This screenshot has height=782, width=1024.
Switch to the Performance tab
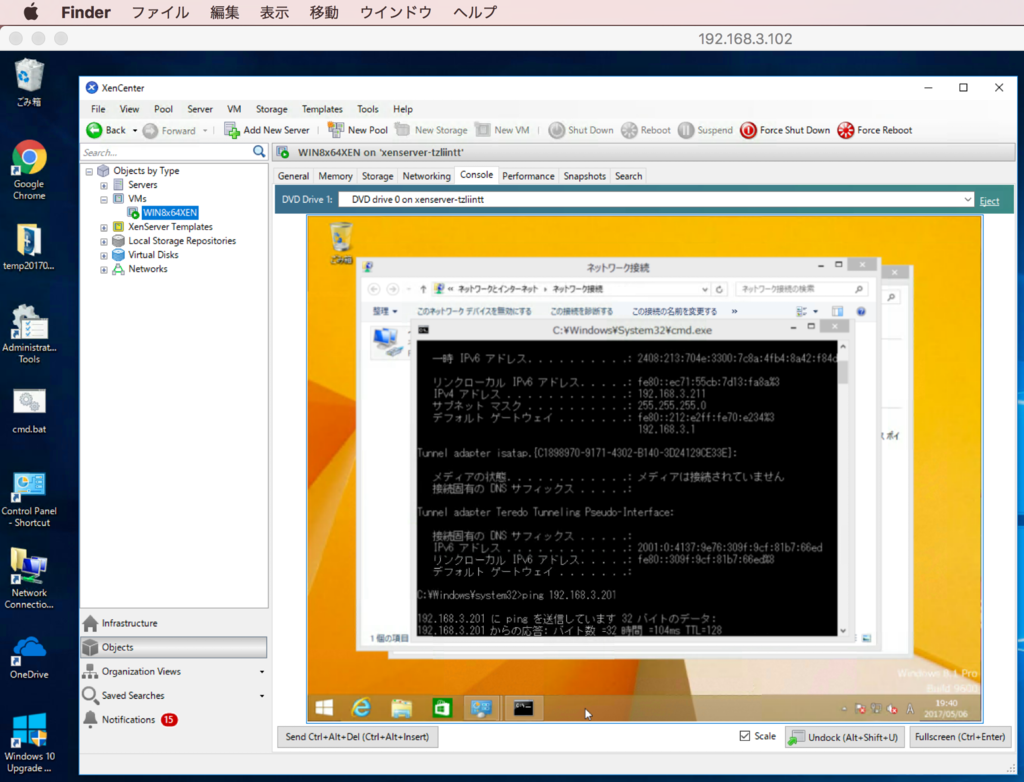(528, 176)
